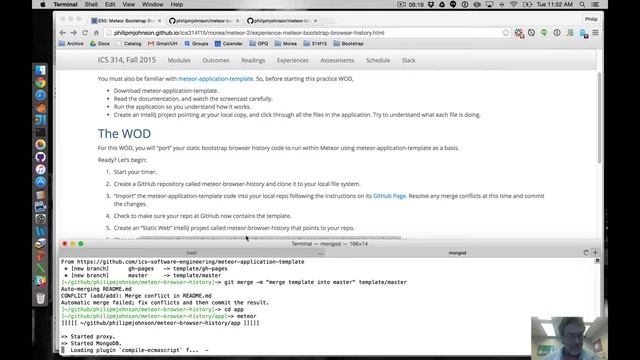
Task: Click the 1Password extension icon in Chrome toolbar
Action: coord(557,33)
